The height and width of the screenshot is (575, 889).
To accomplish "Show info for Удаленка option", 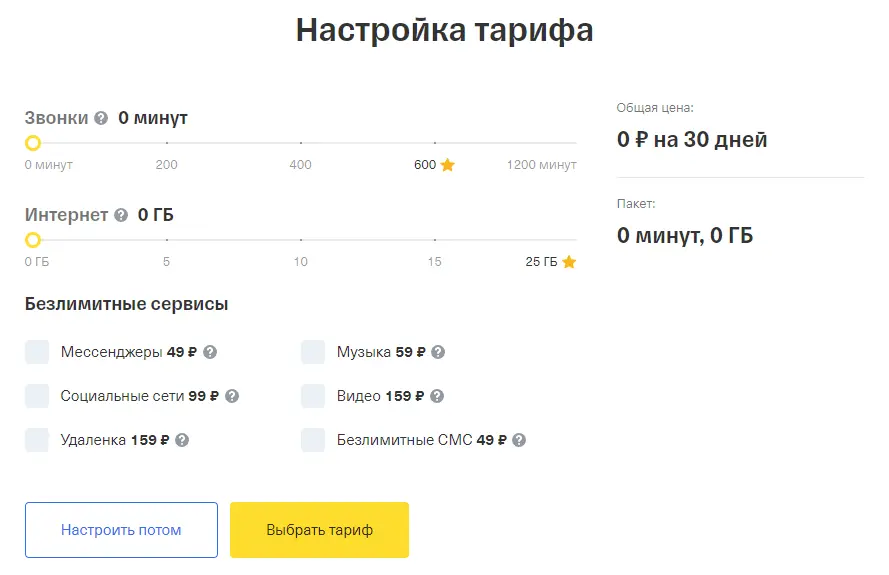I will click(x=182, y=440).
